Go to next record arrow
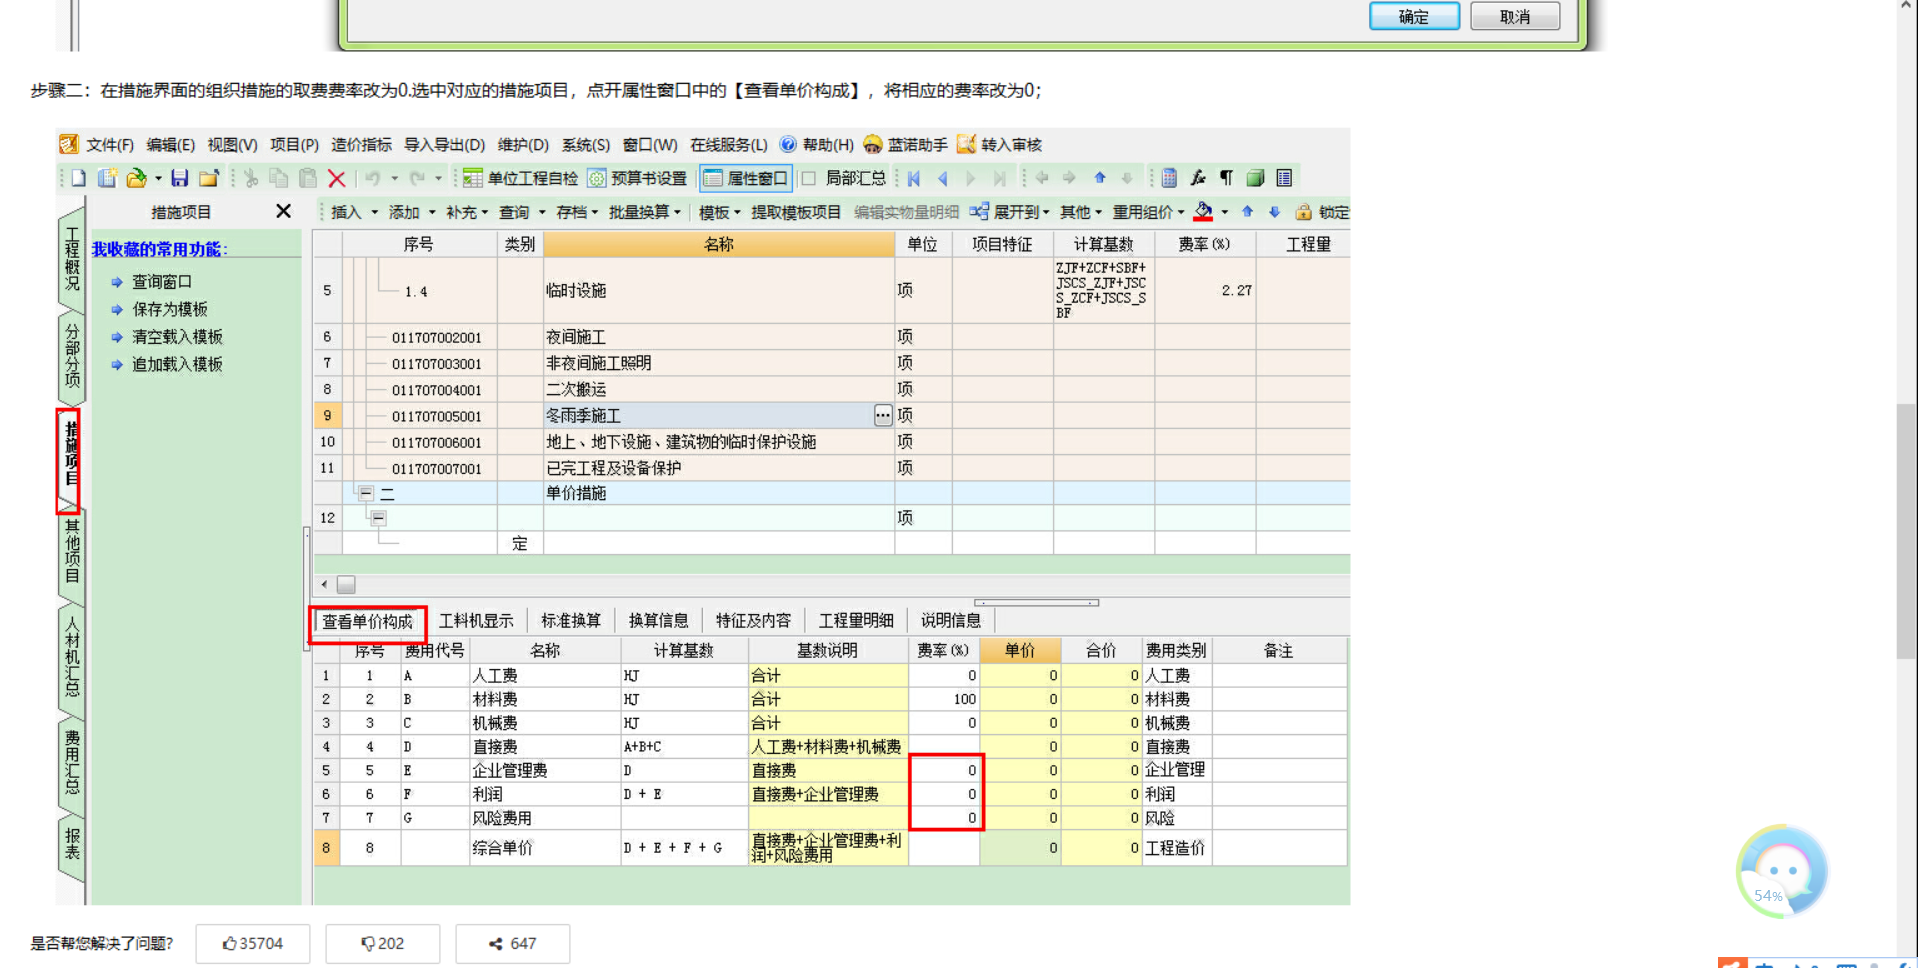This screenshot has width=1918, height=968. click(970, 178)
